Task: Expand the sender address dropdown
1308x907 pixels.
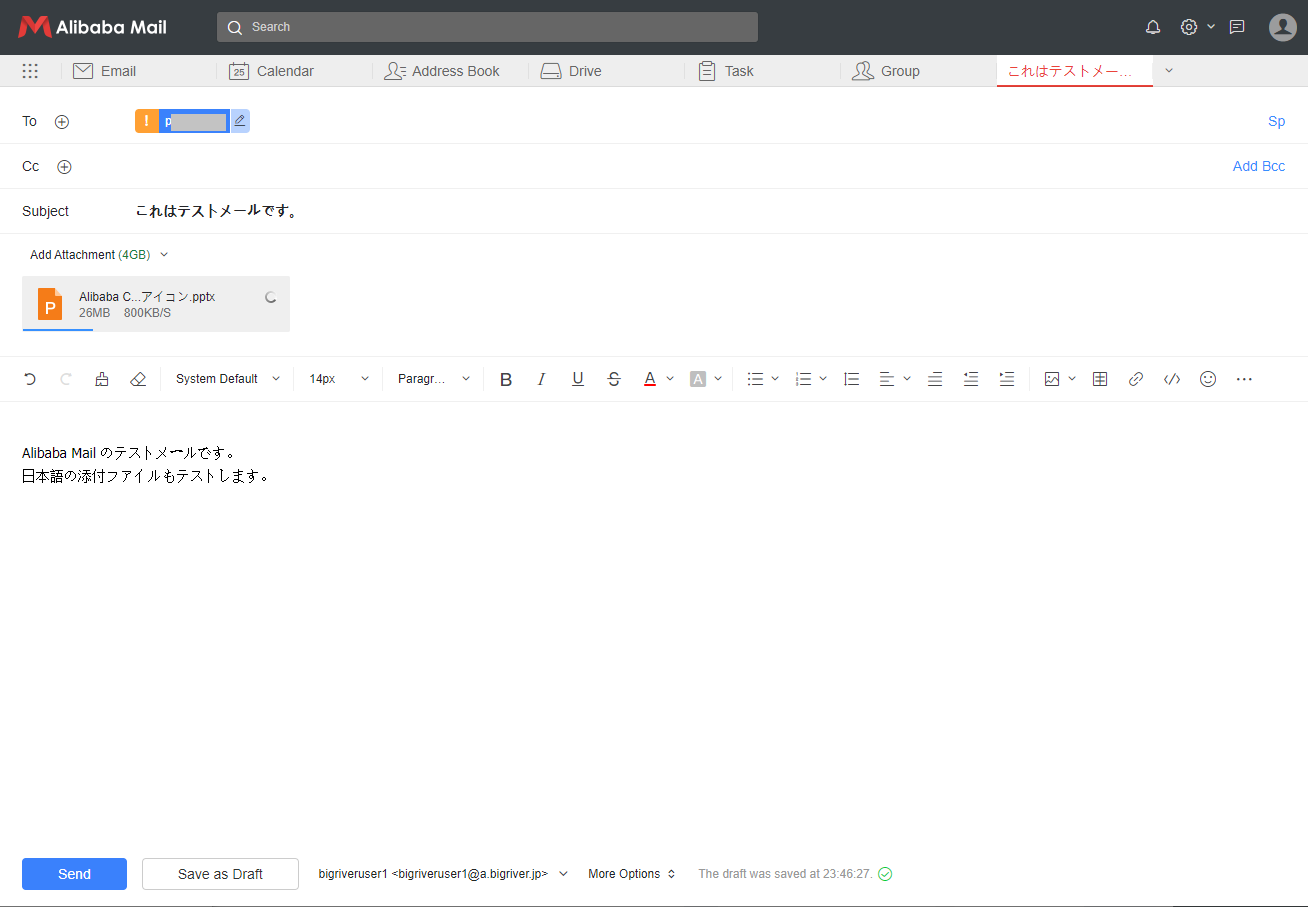Action: (x=563, y=874)
